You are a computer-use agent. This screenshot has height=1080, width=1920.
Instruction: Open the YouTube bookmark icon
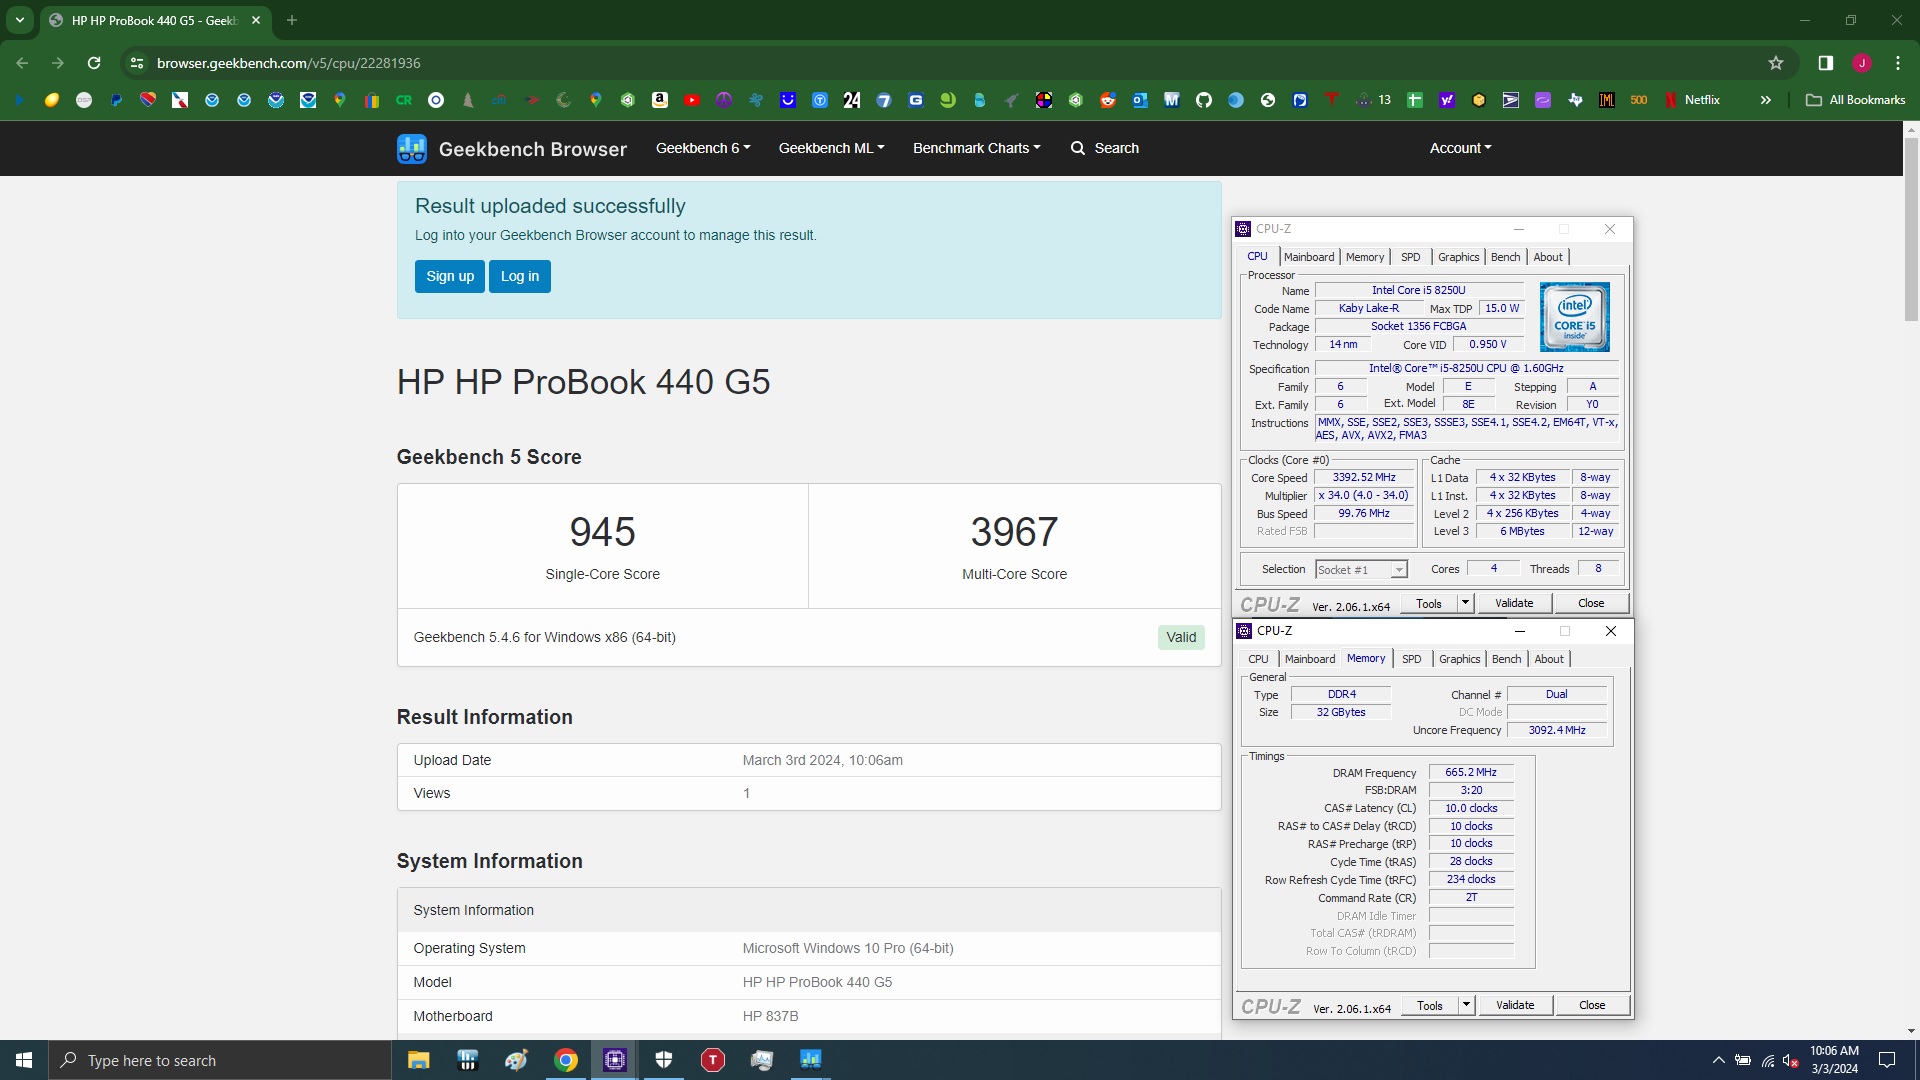(x=692, y=100)
